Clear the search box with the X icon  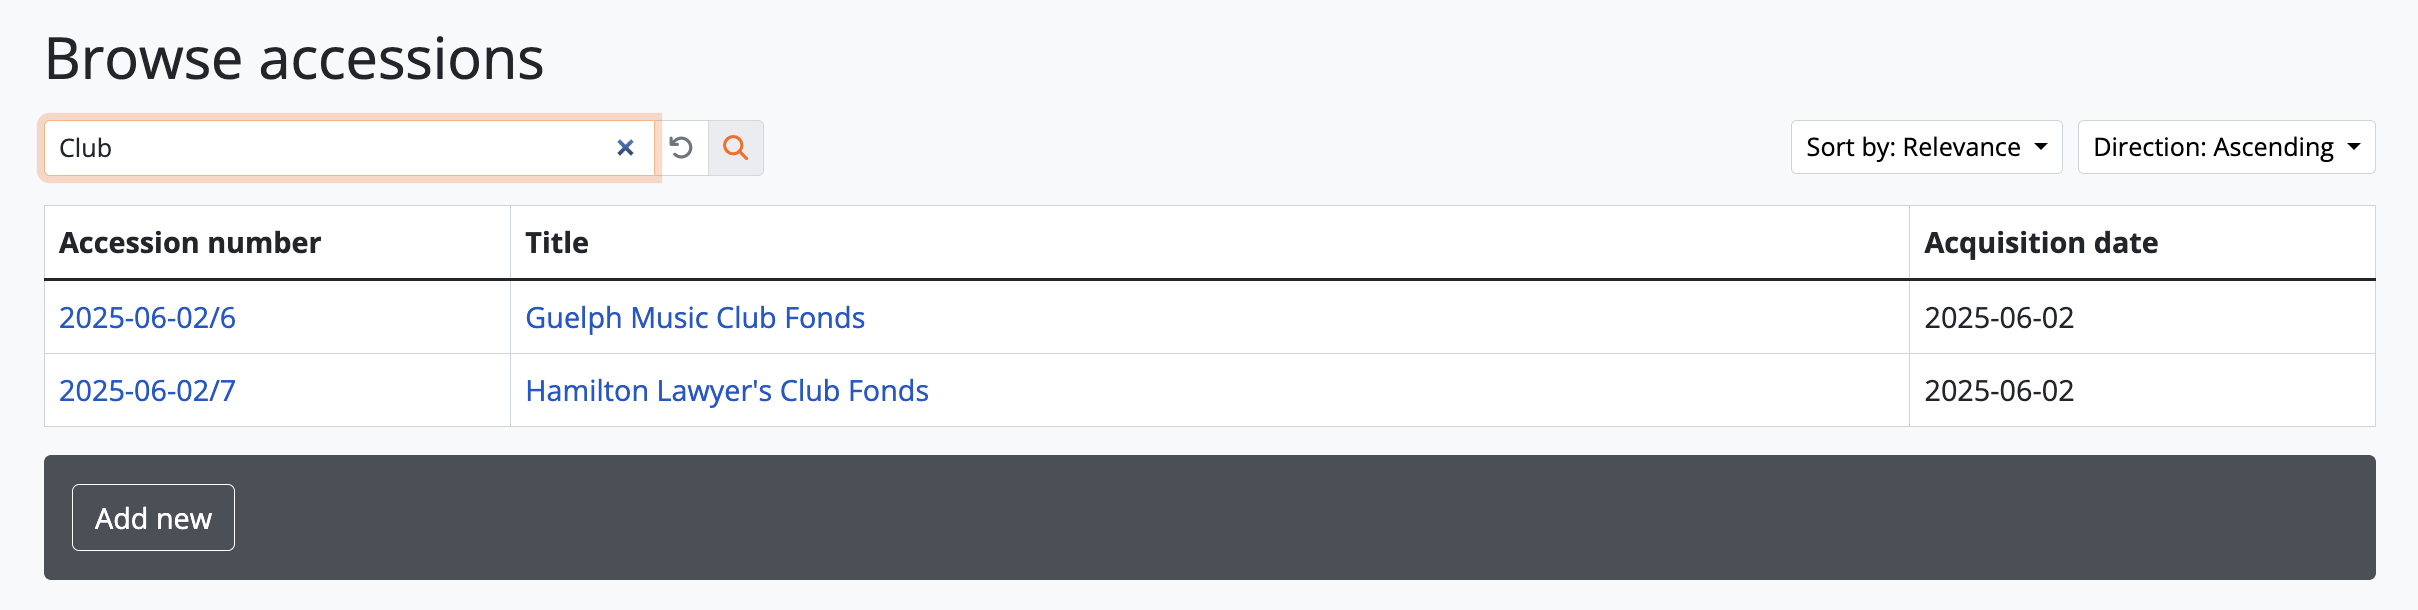(x=625, y=148)
